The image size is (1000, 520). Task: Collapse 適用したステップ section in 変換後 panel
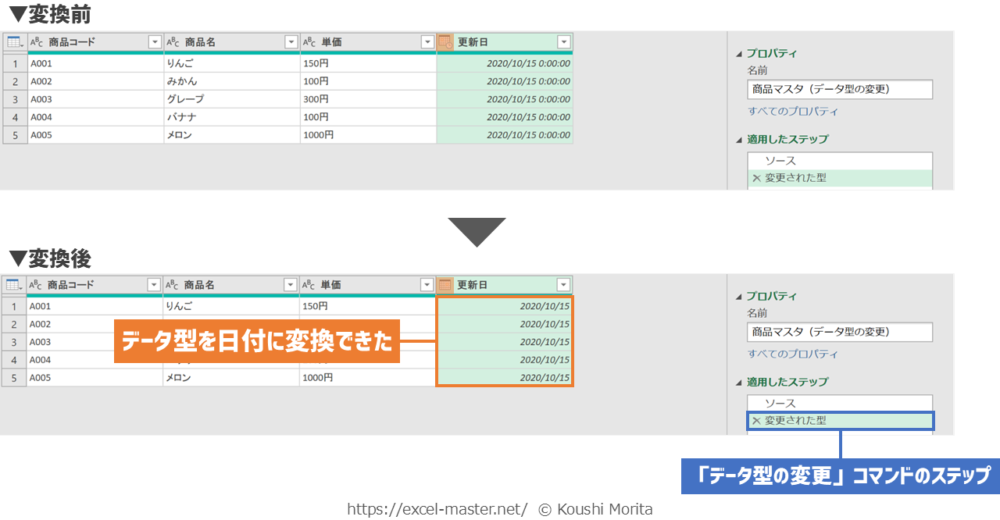pyautogui.click(x=740, y=383)
